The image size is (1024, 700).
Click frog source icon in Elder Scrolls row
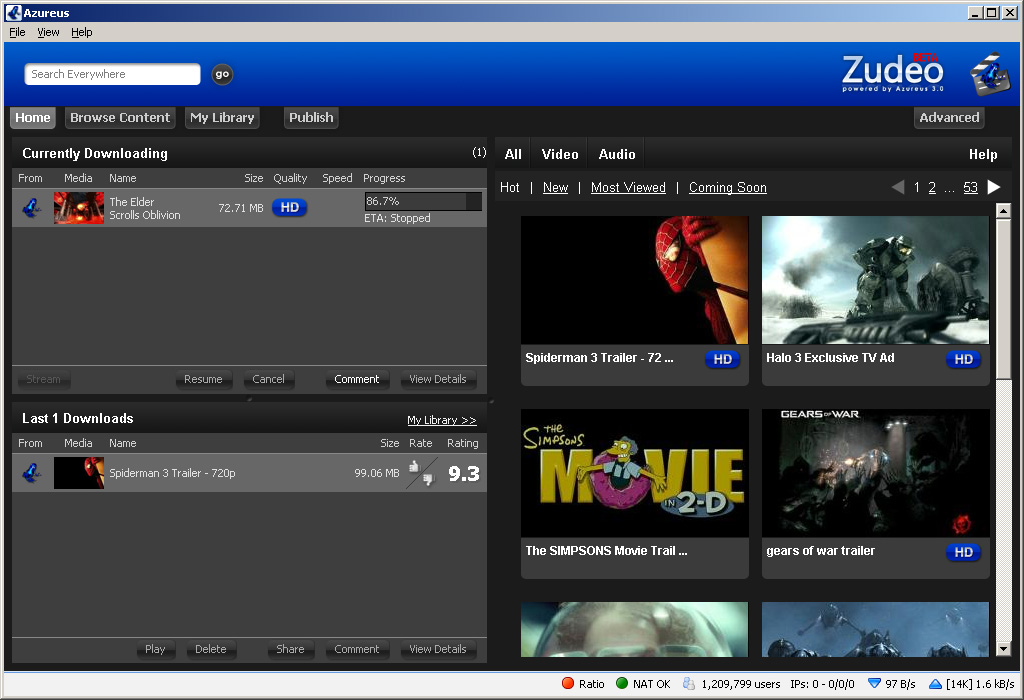(x=31, y=208)
